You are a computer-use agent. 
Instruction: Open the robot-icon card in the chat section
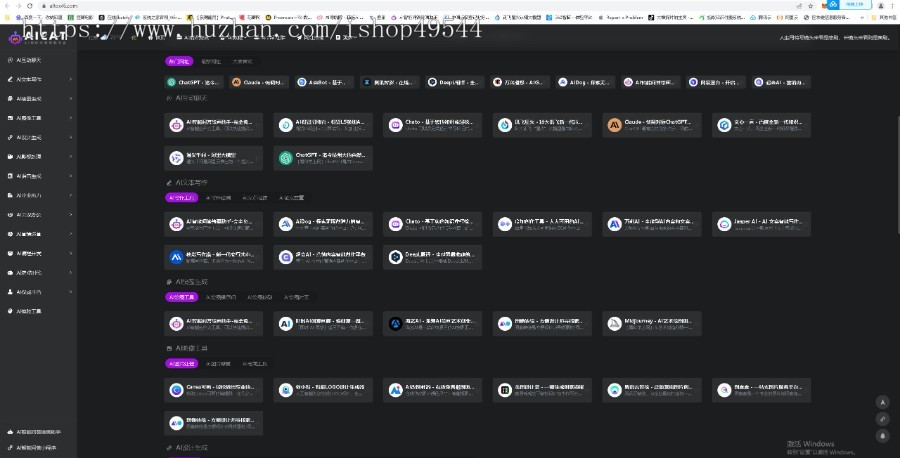pyautogui.click(x=214, y=125)
